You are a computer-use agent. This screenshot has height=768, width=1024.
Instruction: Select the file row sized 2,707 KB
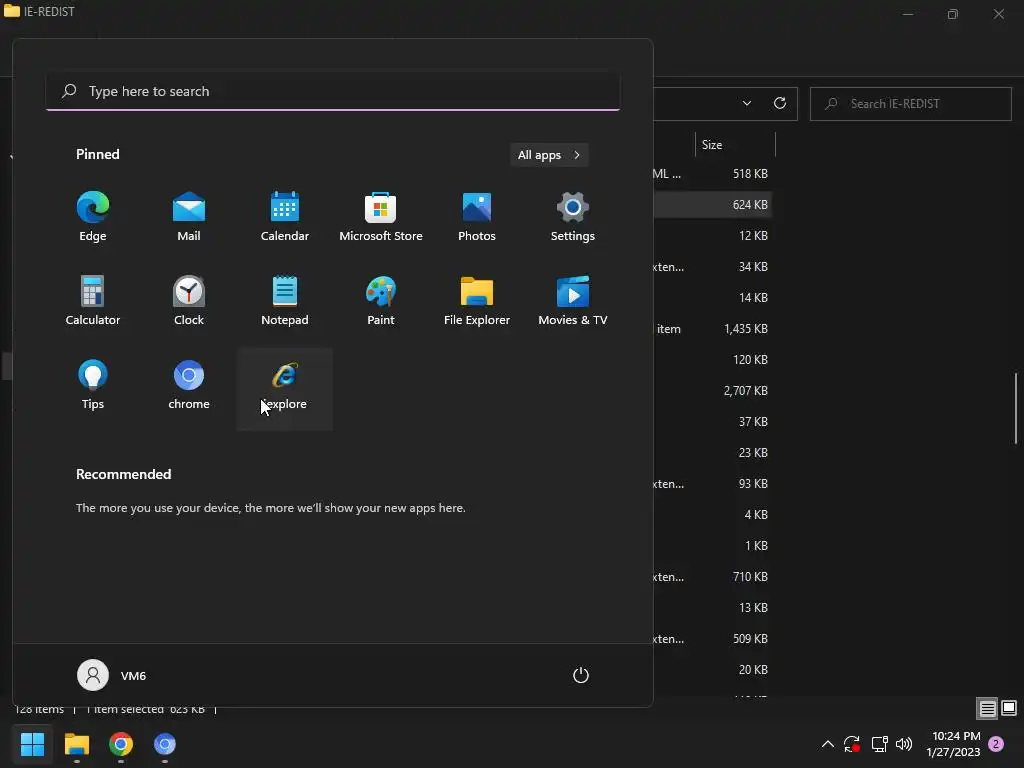coord(712,391)
